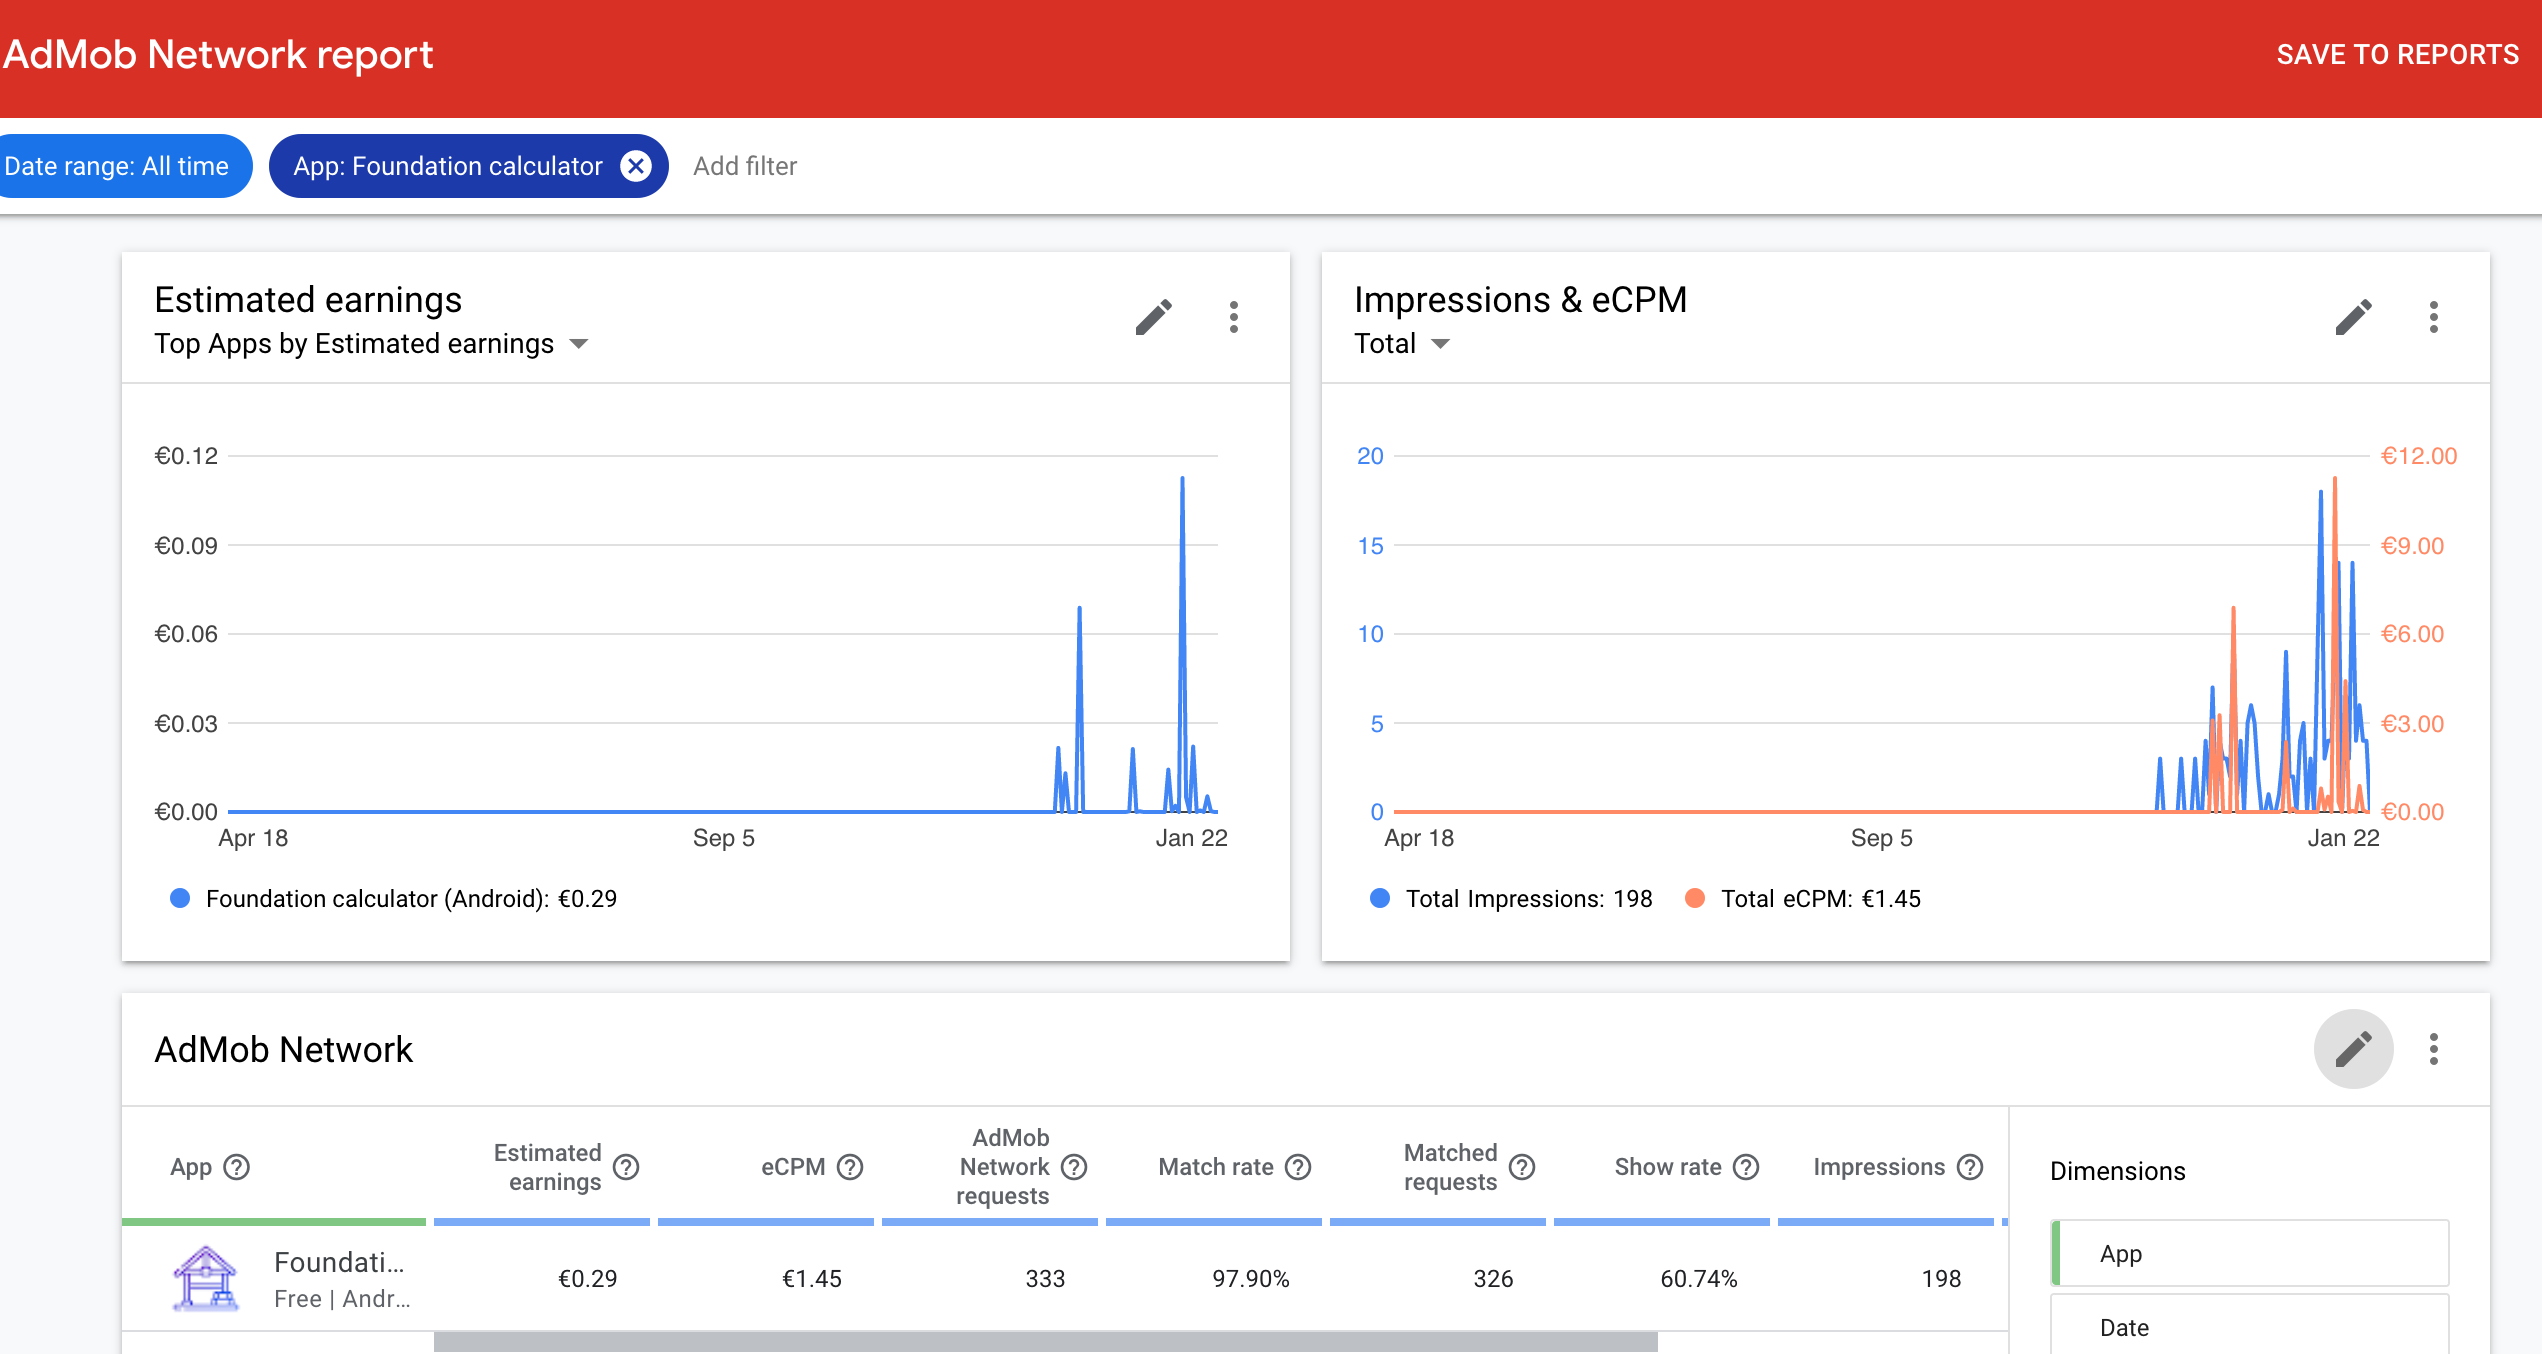Click the 333 network requests cell
2542x1354 pixels.
(1045, 1279)
